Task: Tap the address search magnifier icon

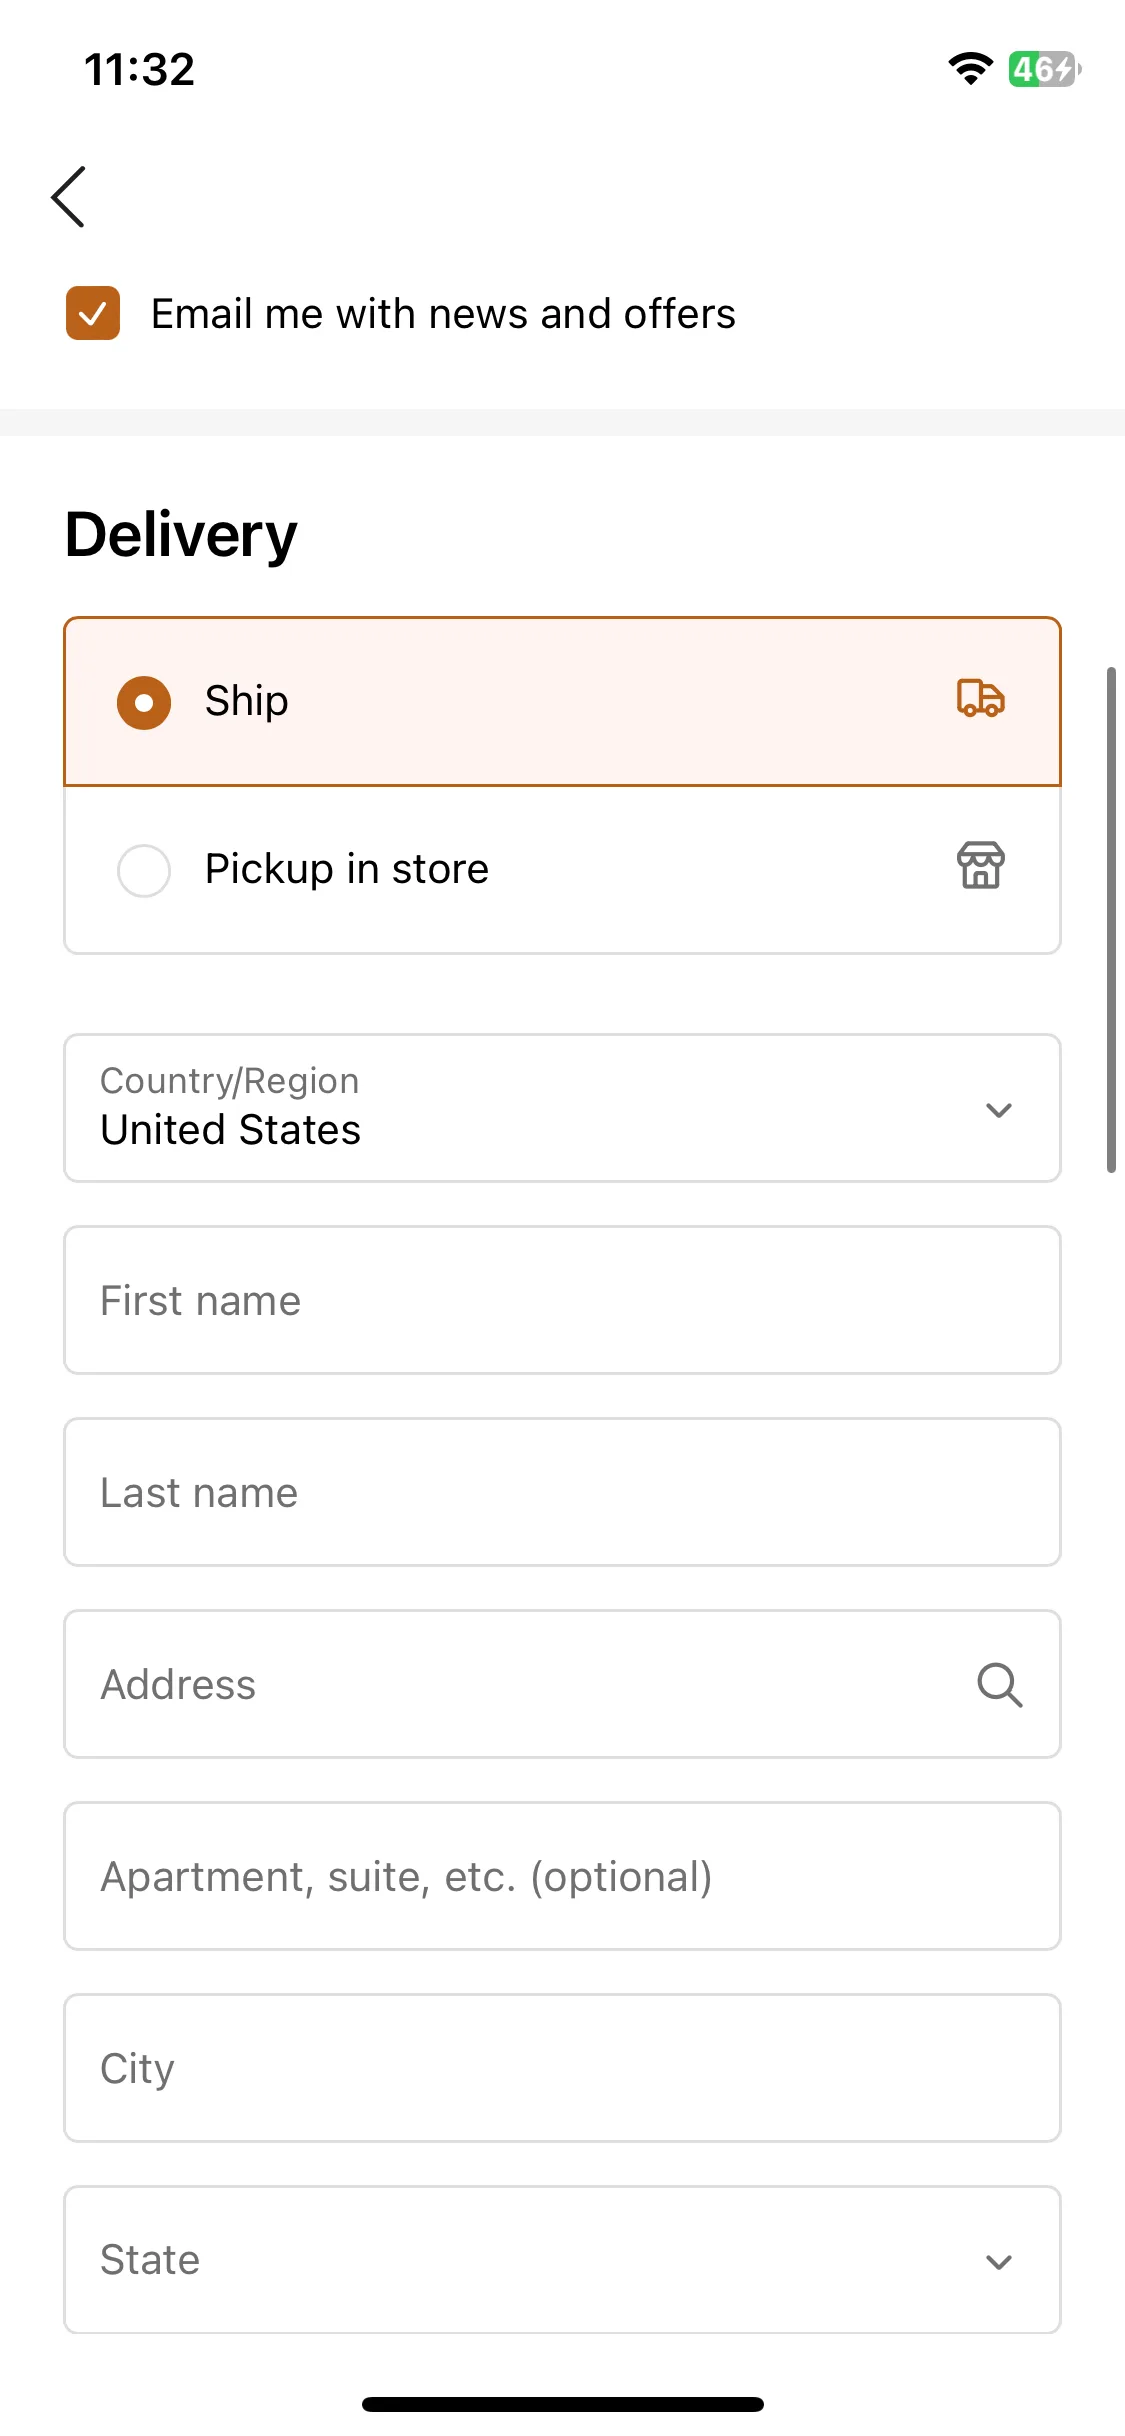Action: (999, 1685)
